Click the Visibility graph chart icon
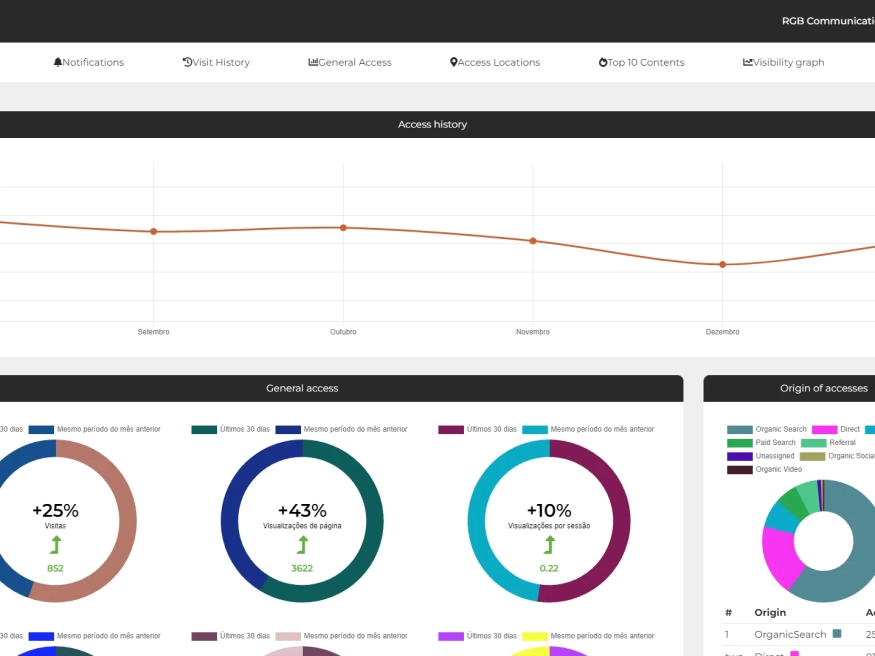 click(x=748, y=61)
